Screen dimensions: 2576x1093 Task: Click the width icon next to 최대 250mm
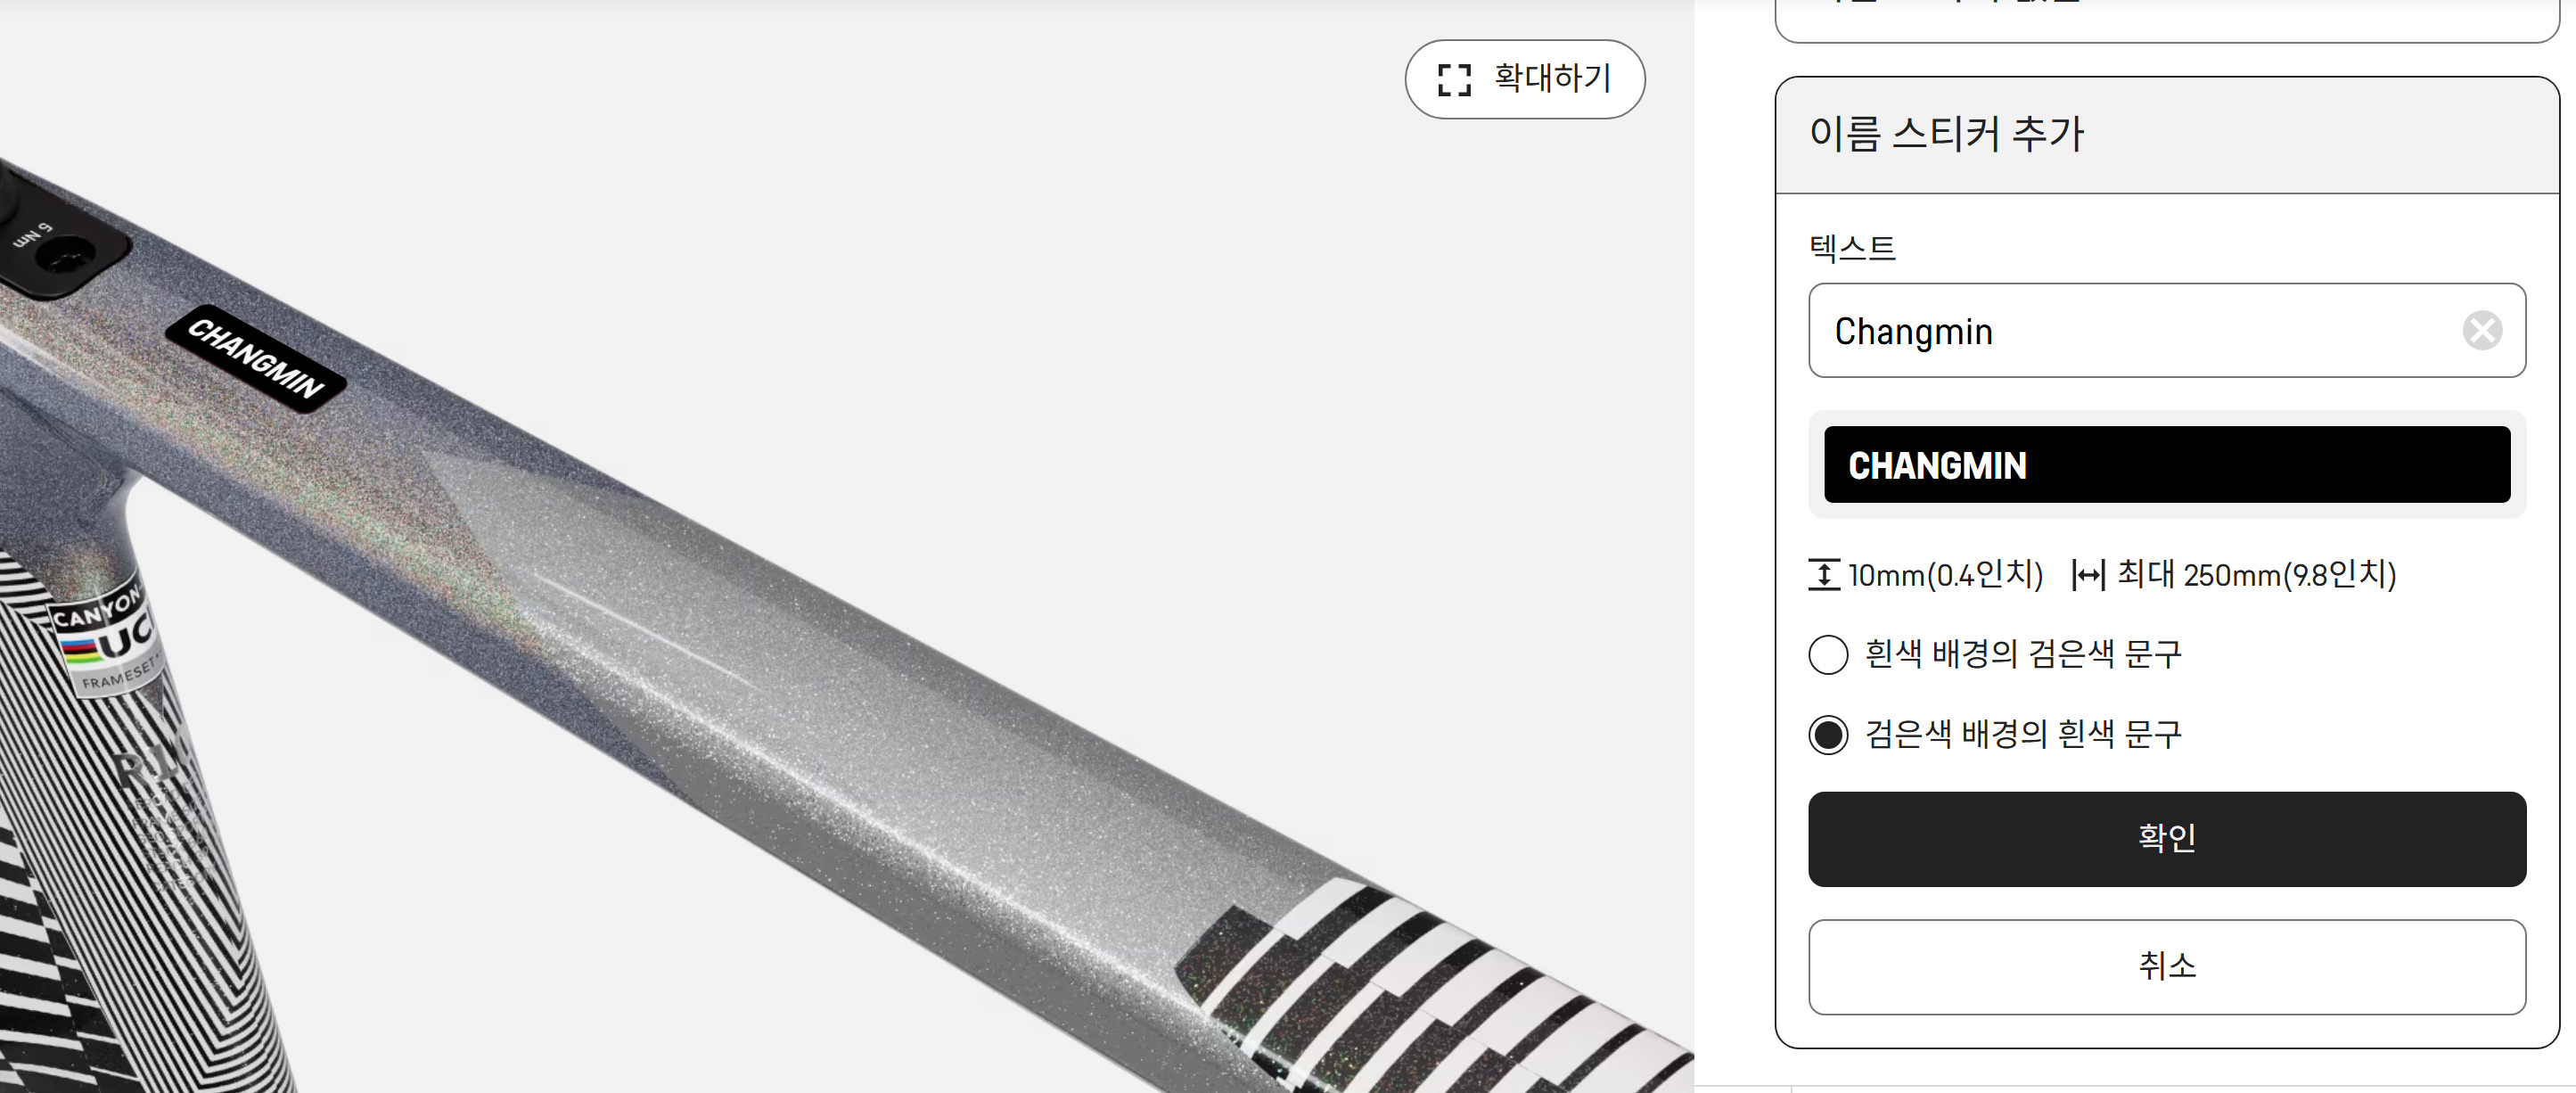pos(2088,575)
